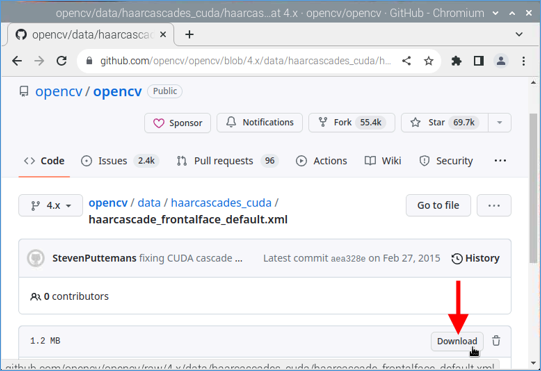Go back with the browser back arrow
541x371 pixels.
[x=17, y=61]
